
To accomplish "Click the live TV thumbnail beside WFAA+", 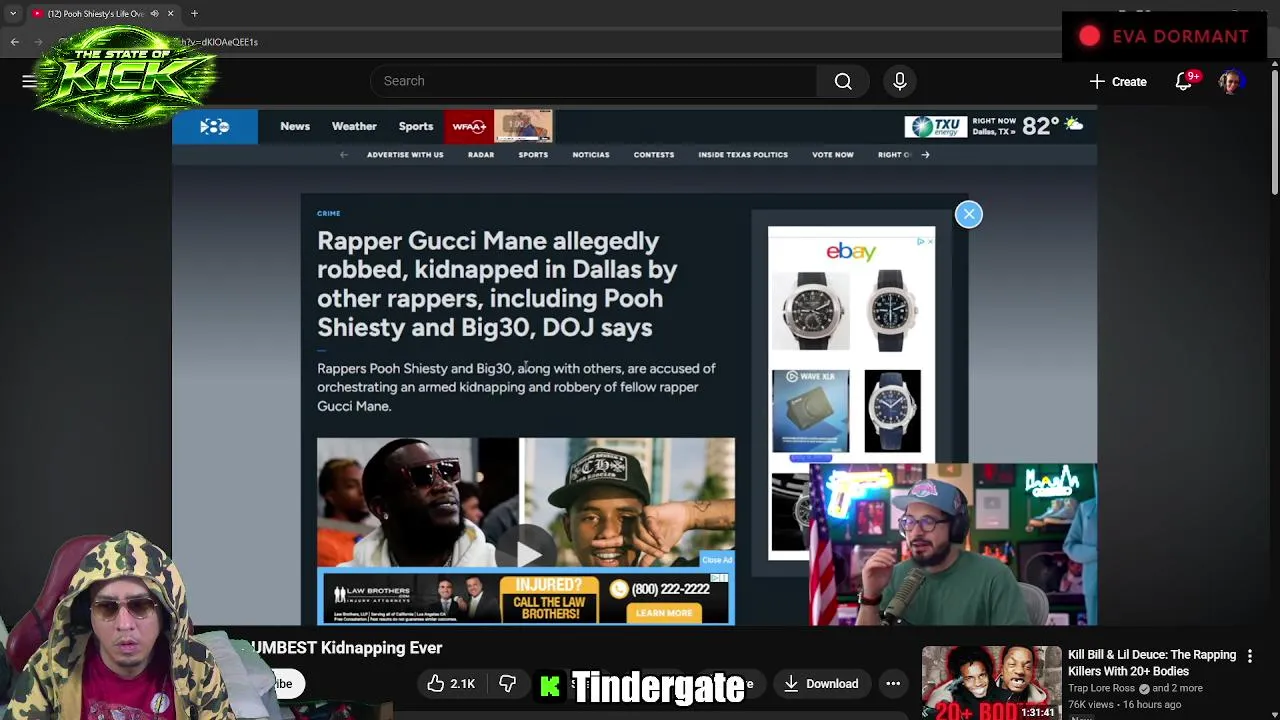I will click(x=523, y=127).
